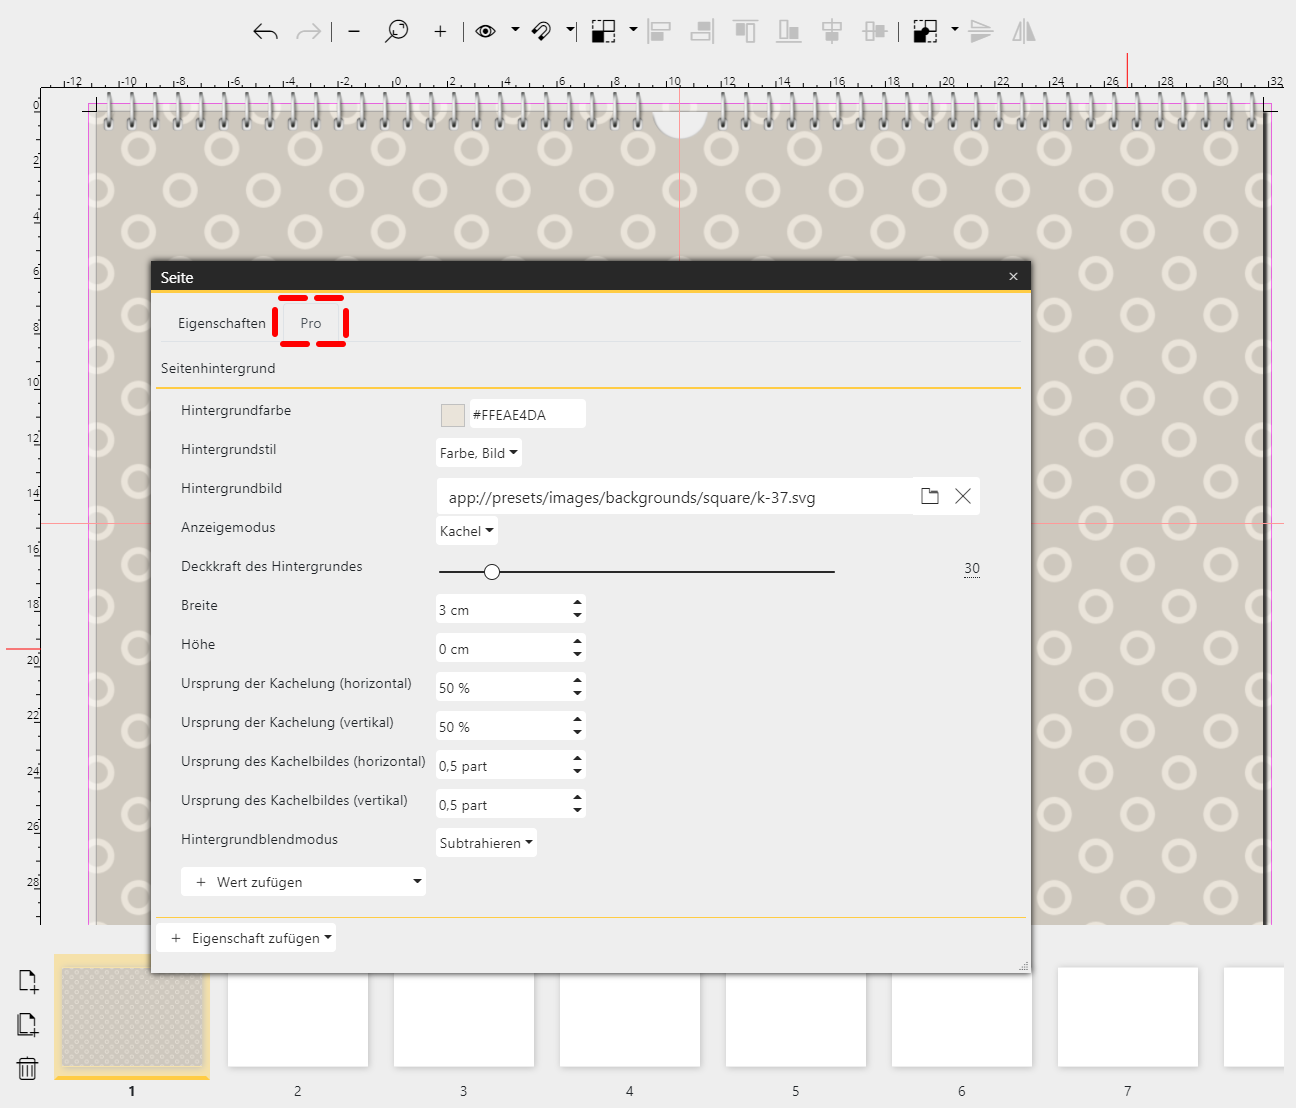Select the page 2 thumbnail
Screen dimensions: 1296x1108
(298, 1020)
